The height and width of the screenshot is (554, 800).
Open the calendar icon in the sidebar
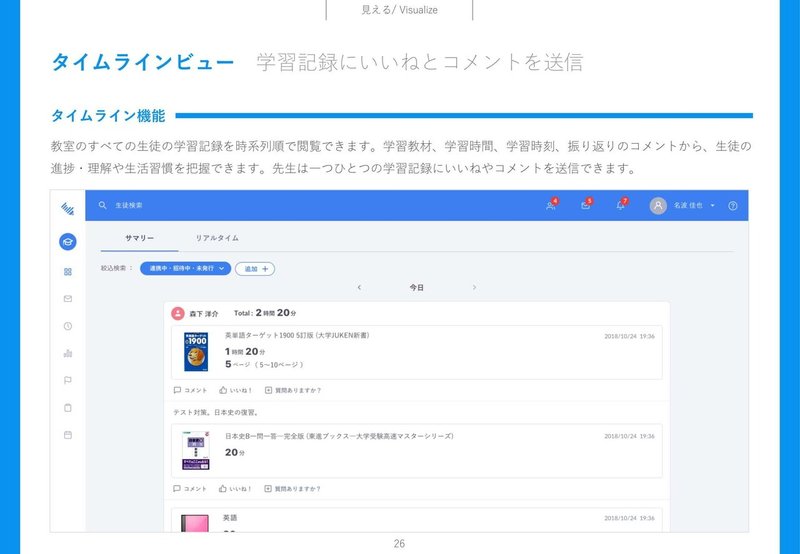(68, 435)
